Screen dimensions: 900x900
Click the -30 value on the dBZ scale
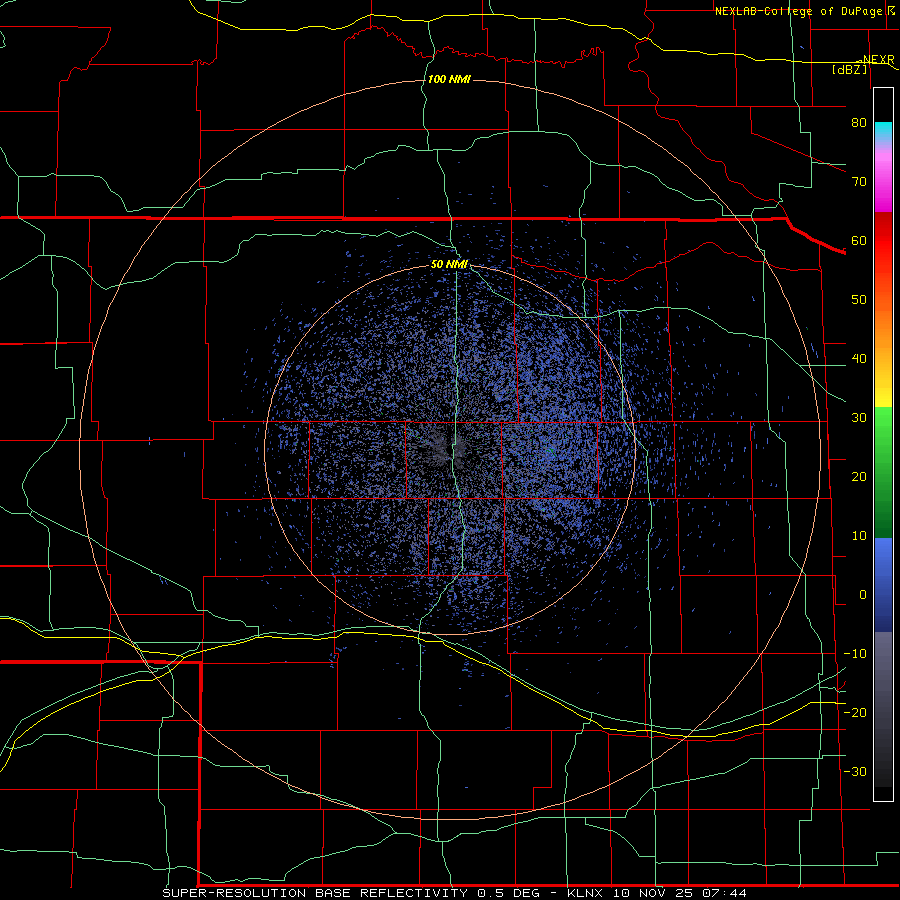855,771
